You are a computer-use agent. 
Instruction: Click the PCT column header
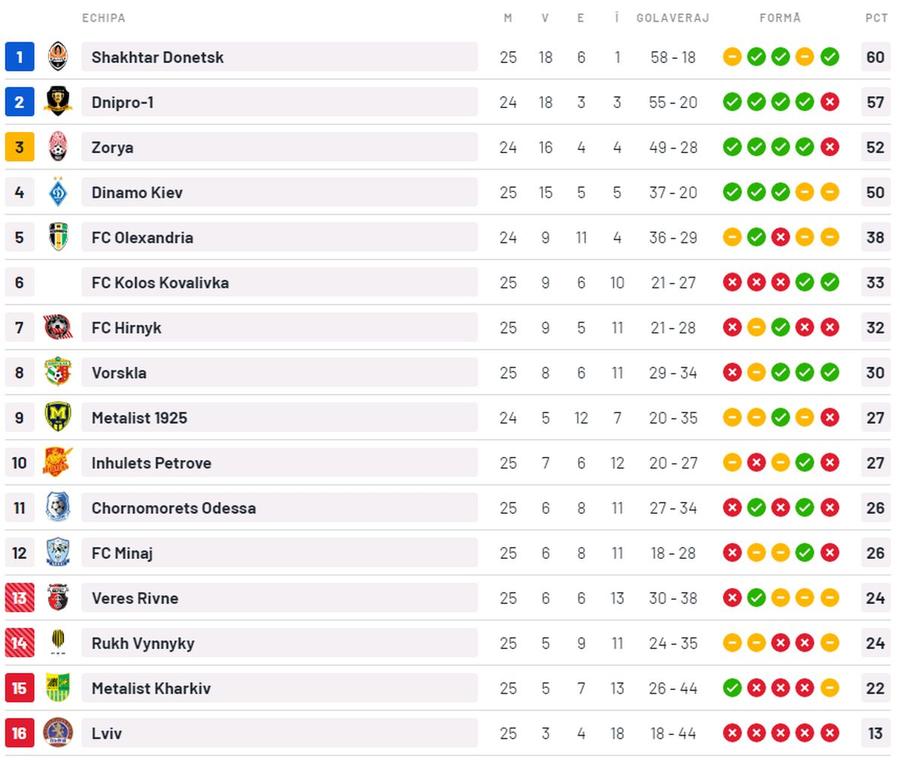click(x=876, y=18)
